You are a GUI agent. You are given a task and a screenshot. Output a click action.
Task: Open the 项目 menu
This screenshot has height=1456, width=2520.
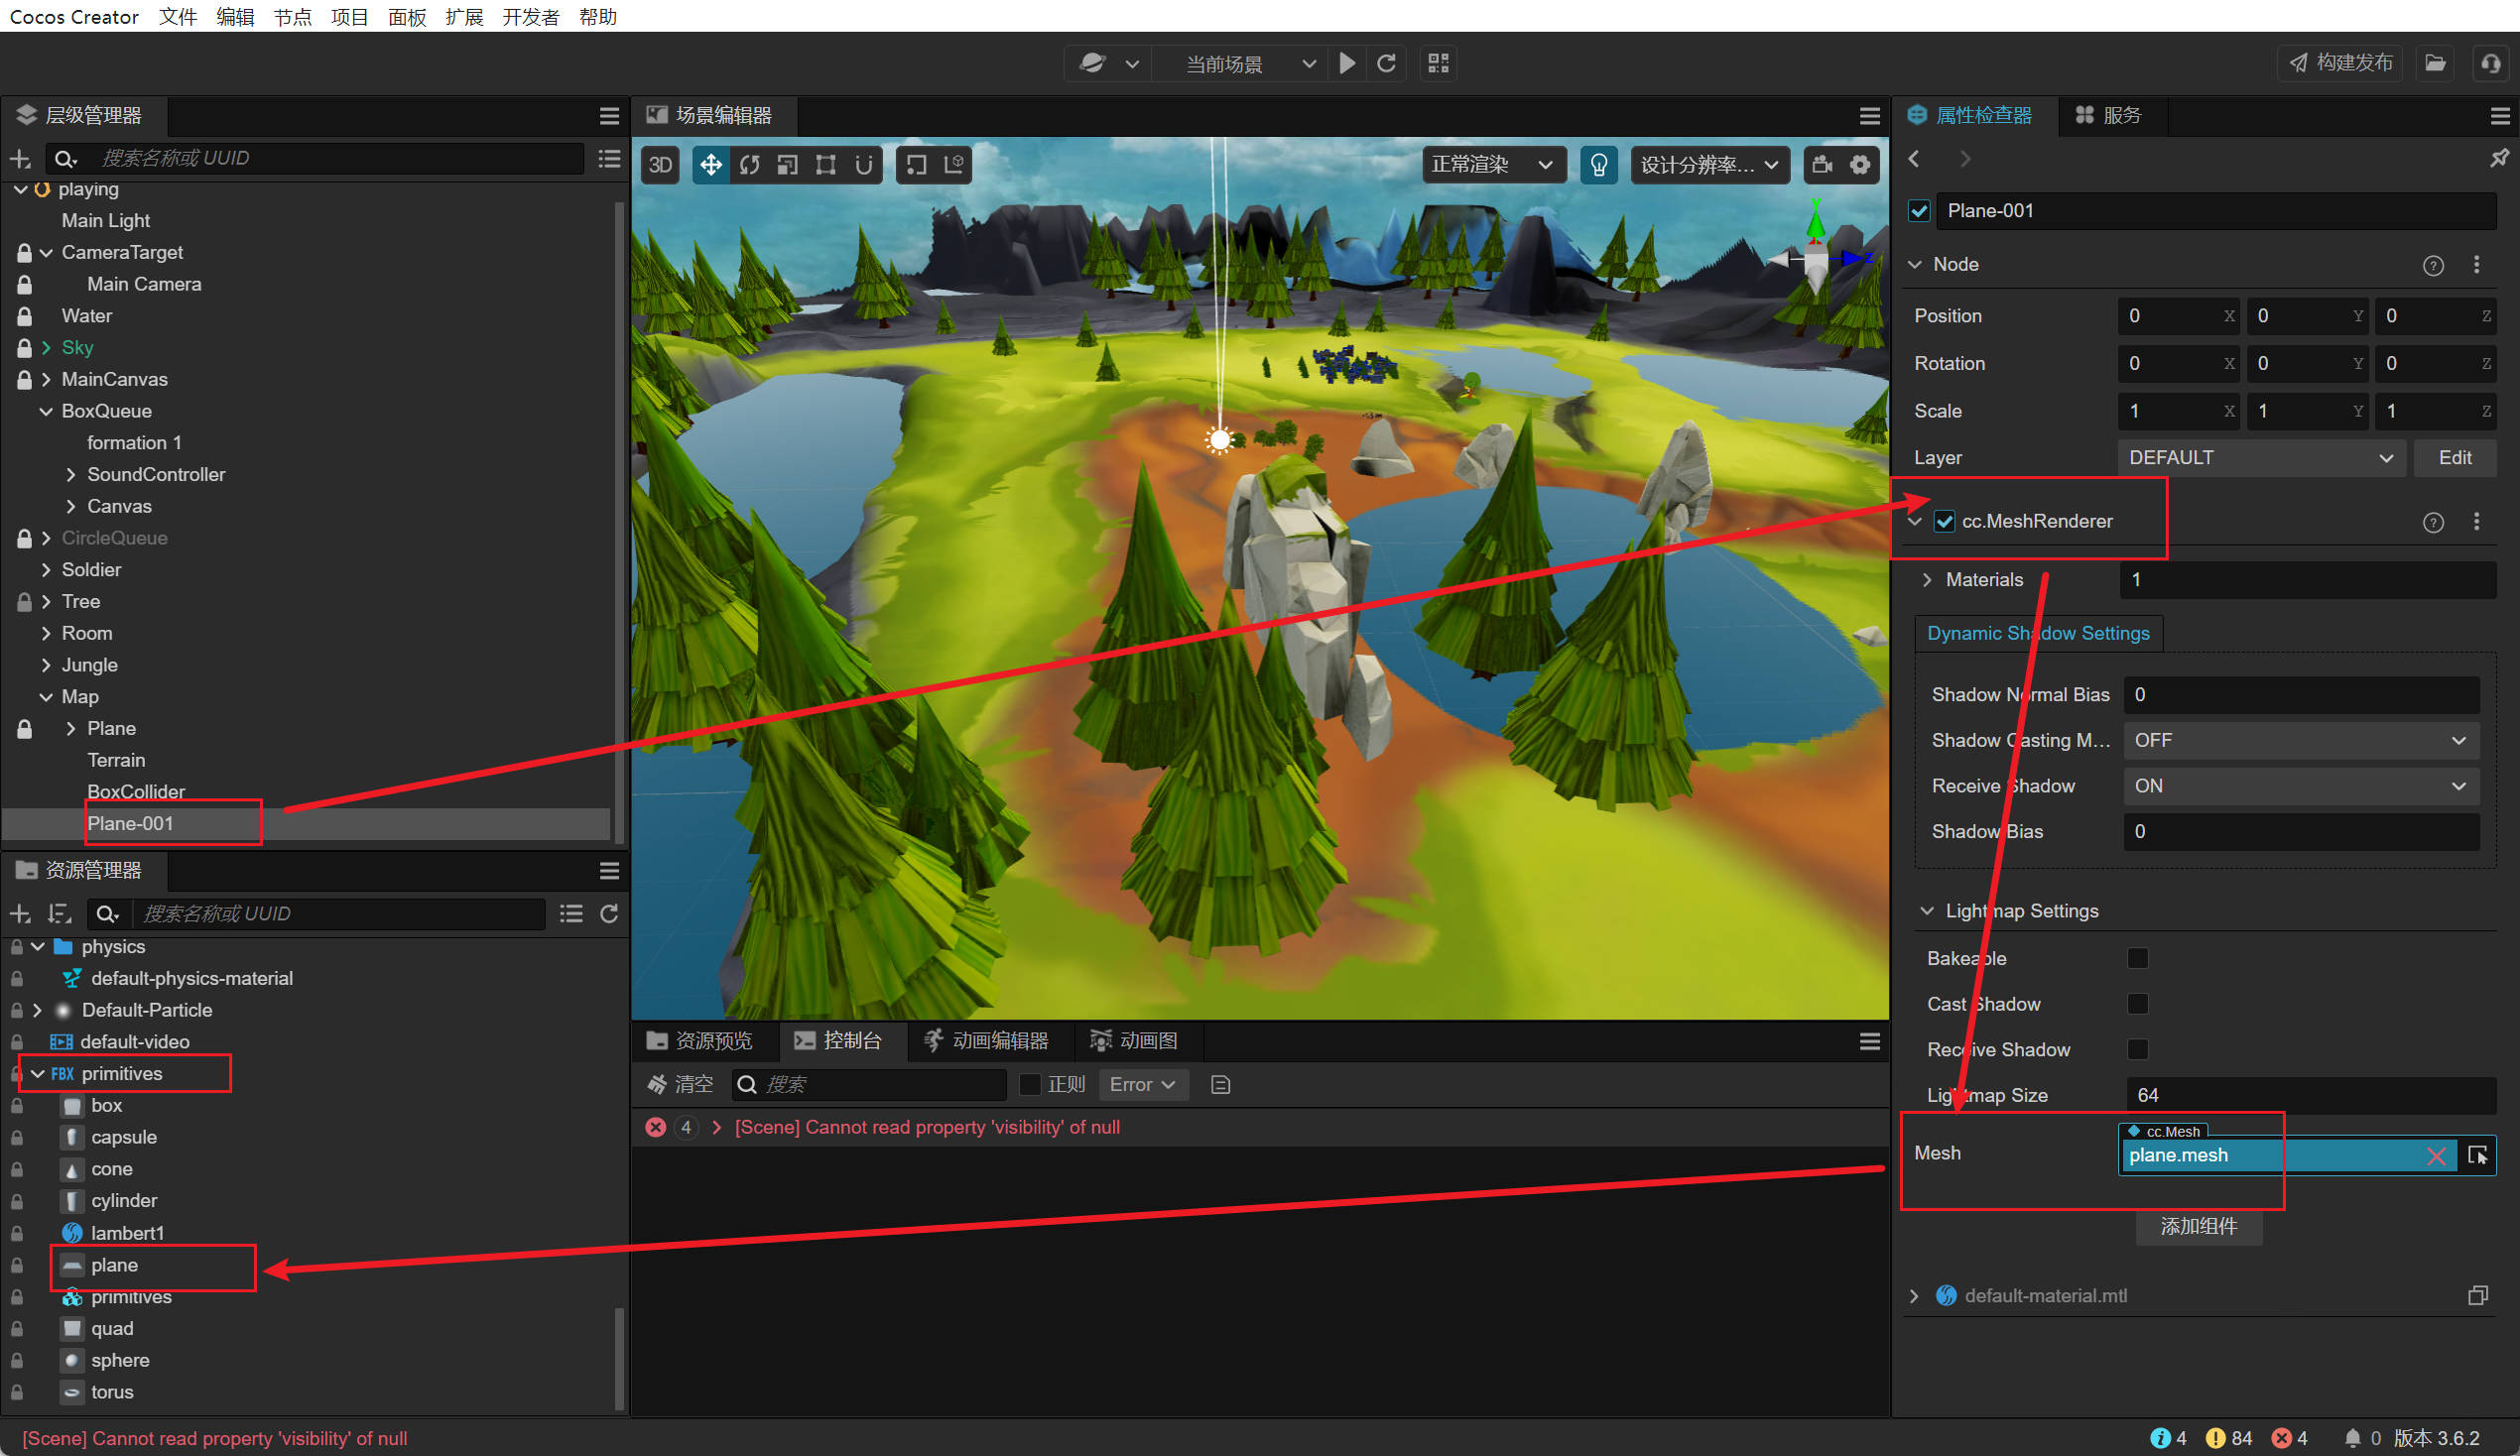349,16
